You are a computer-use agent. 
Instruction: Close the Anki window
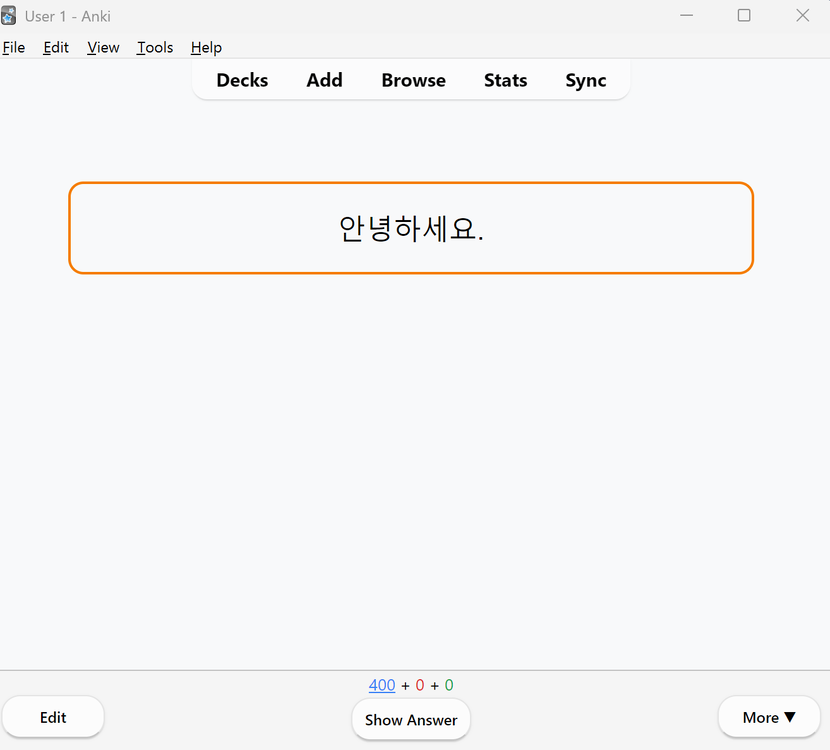(802, 15)
